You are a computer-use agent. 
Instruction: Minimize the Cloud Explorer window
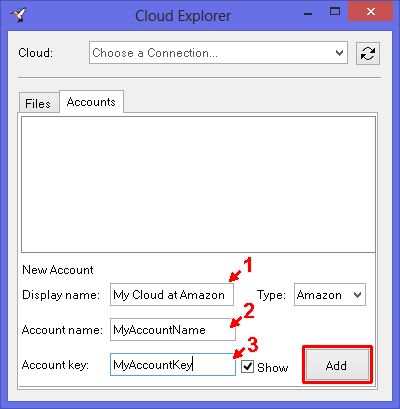[308, 14]
